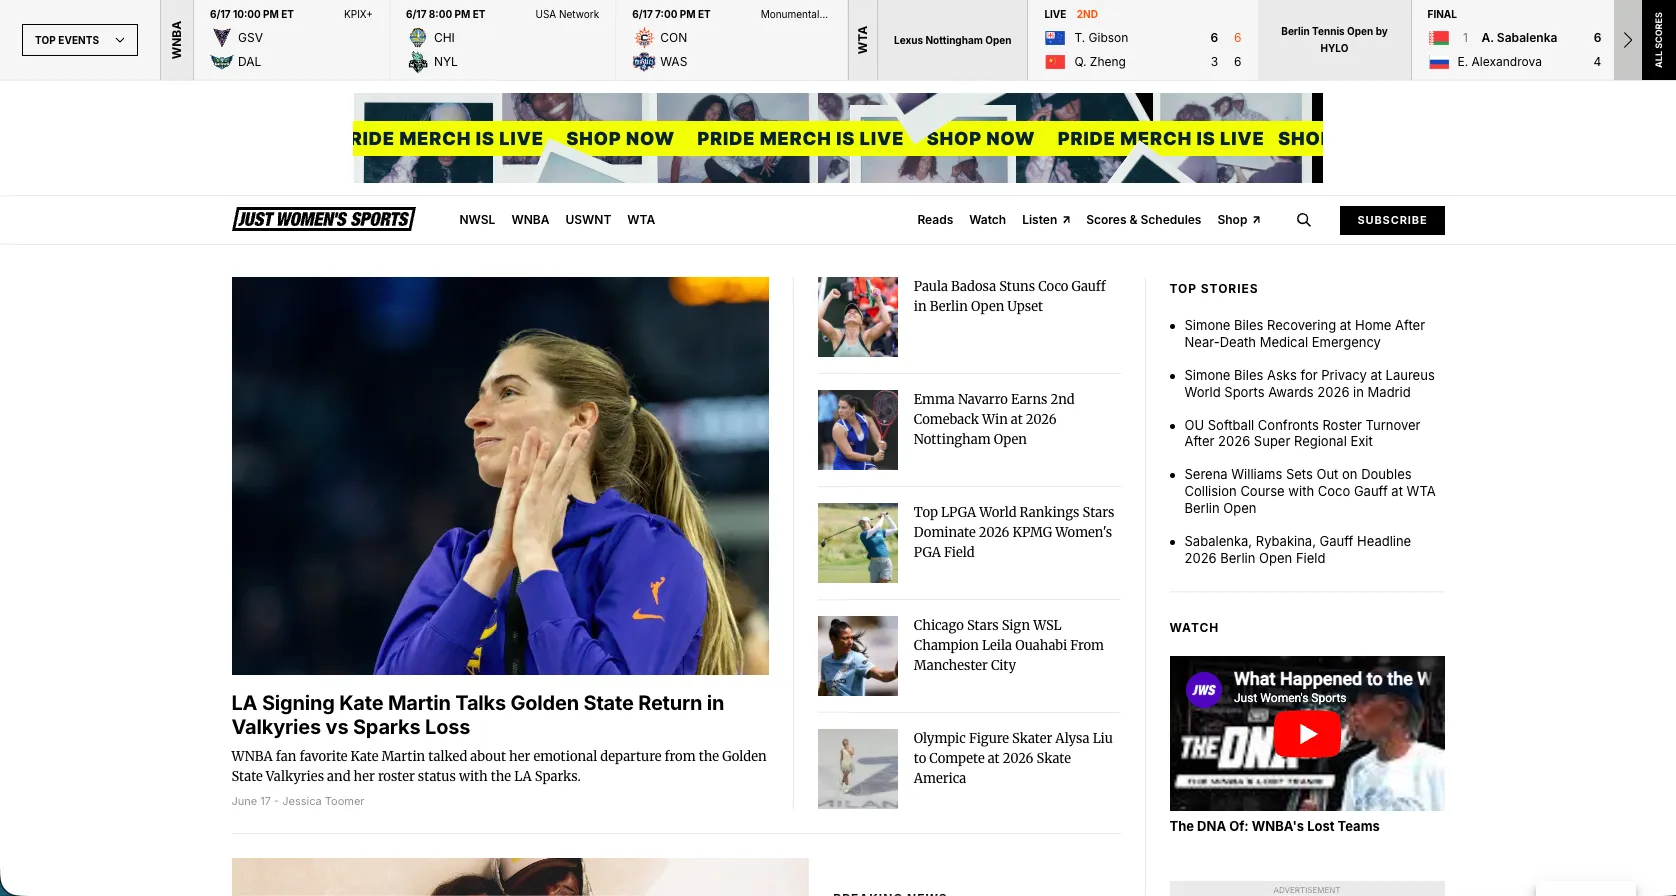Open the Listen external link
The image size is (1676, 896).
click(x=1046, y=220)
